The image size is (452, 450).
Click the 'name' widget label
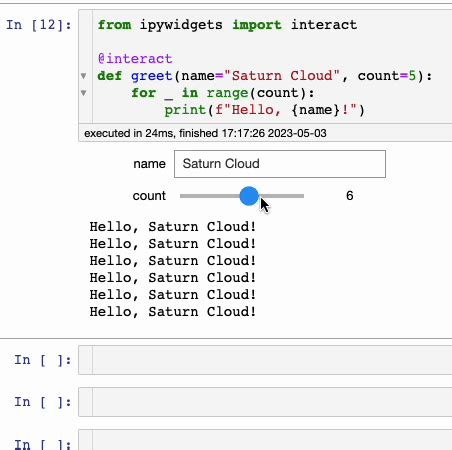click(x=149, y=164)
